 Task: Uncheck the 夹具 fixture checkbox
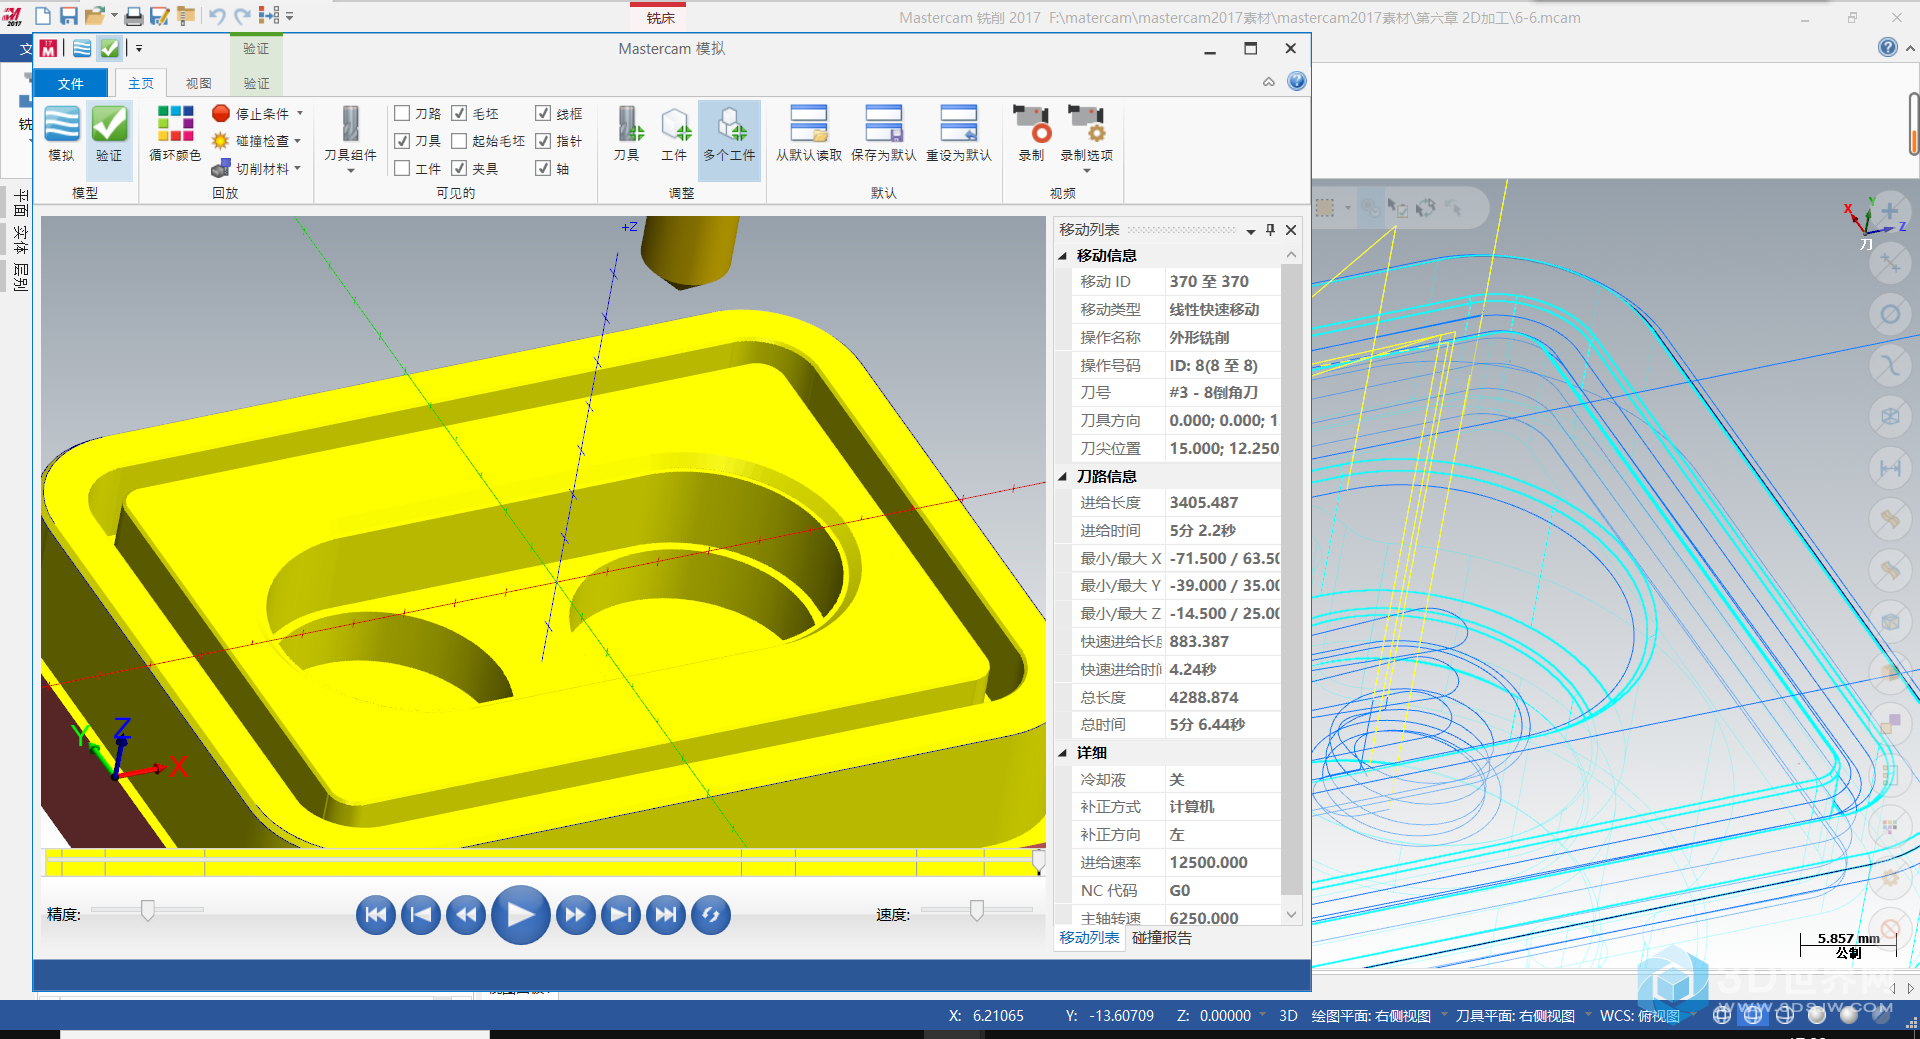(459, 168)
